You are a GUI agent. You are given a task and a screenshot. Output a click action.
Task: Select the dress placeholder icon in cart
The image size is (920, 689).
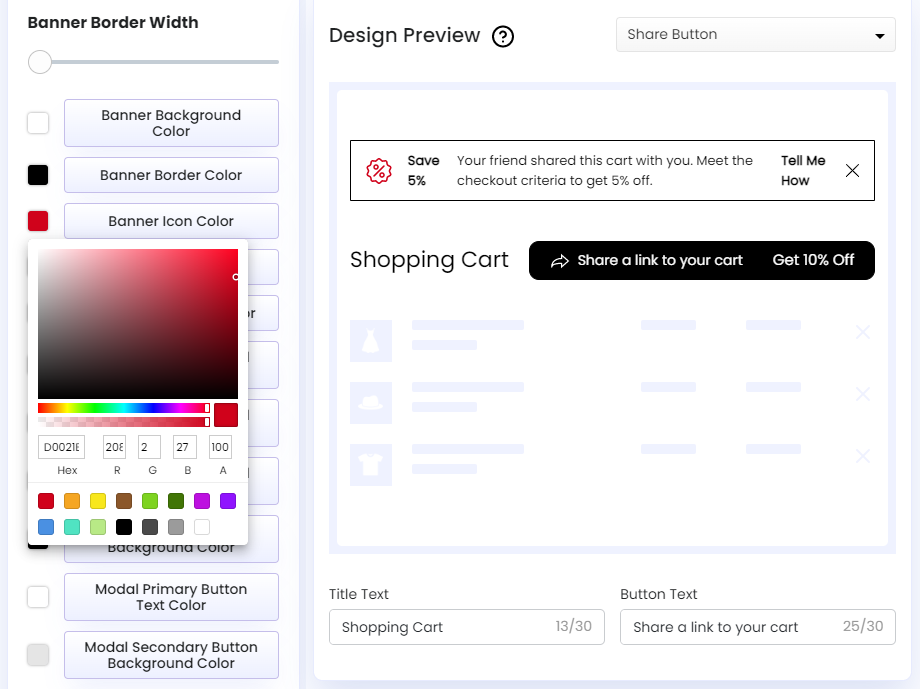point(371,340)
